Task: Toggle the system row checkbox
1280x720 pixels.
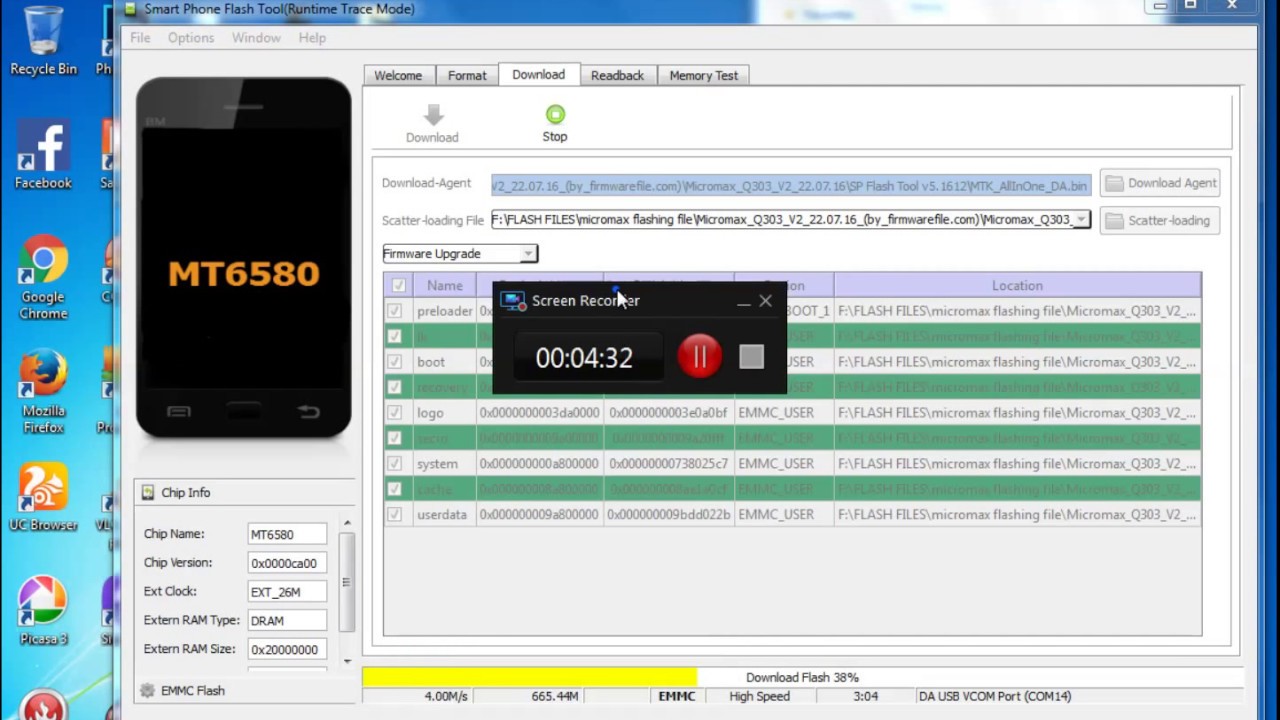Action: click(x=395, y=464)
